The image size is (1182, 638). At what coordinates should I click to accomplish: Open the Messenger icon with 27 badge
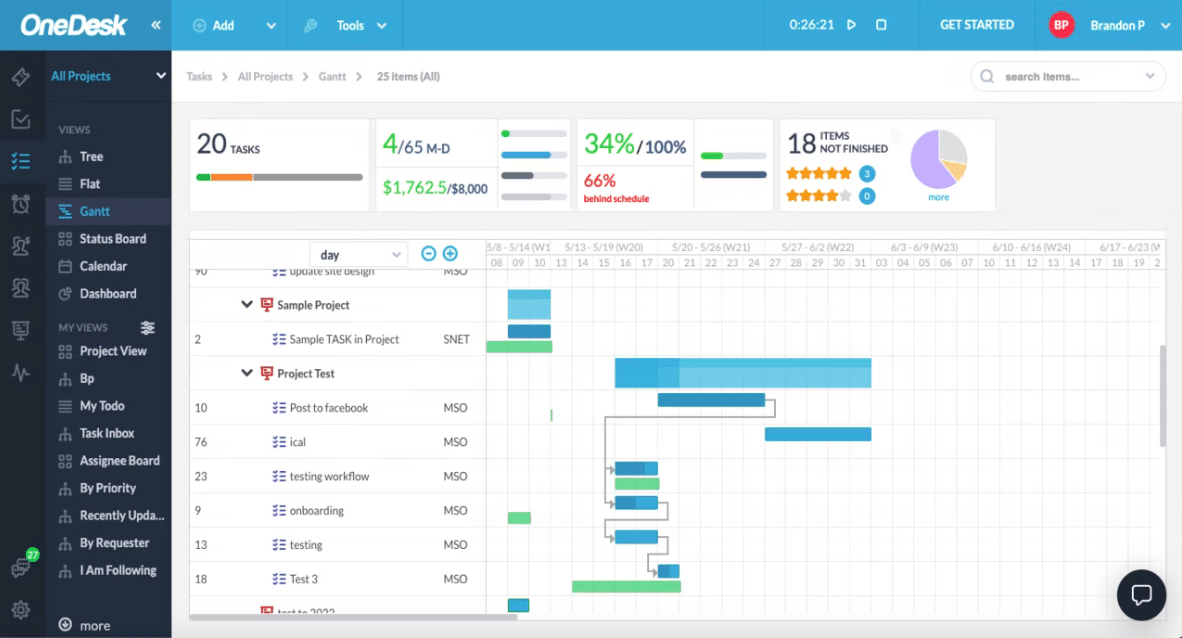click(22, 566)
